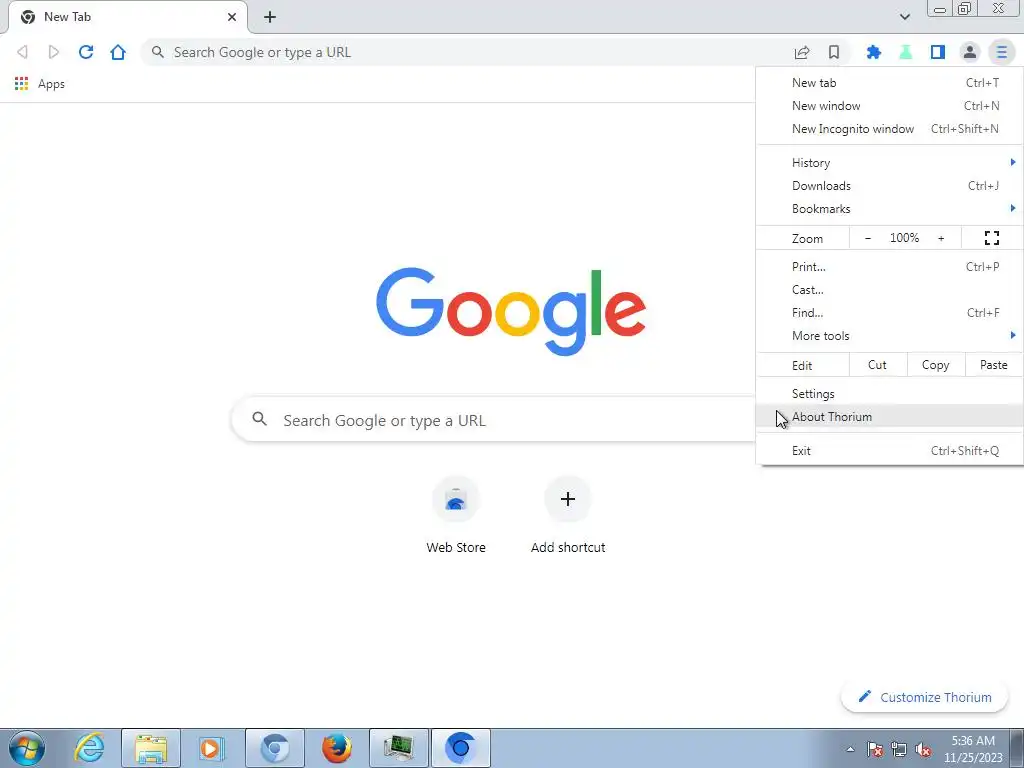
Task: Close the Thorium hamburger menu button
Action: click(1002, 52)
